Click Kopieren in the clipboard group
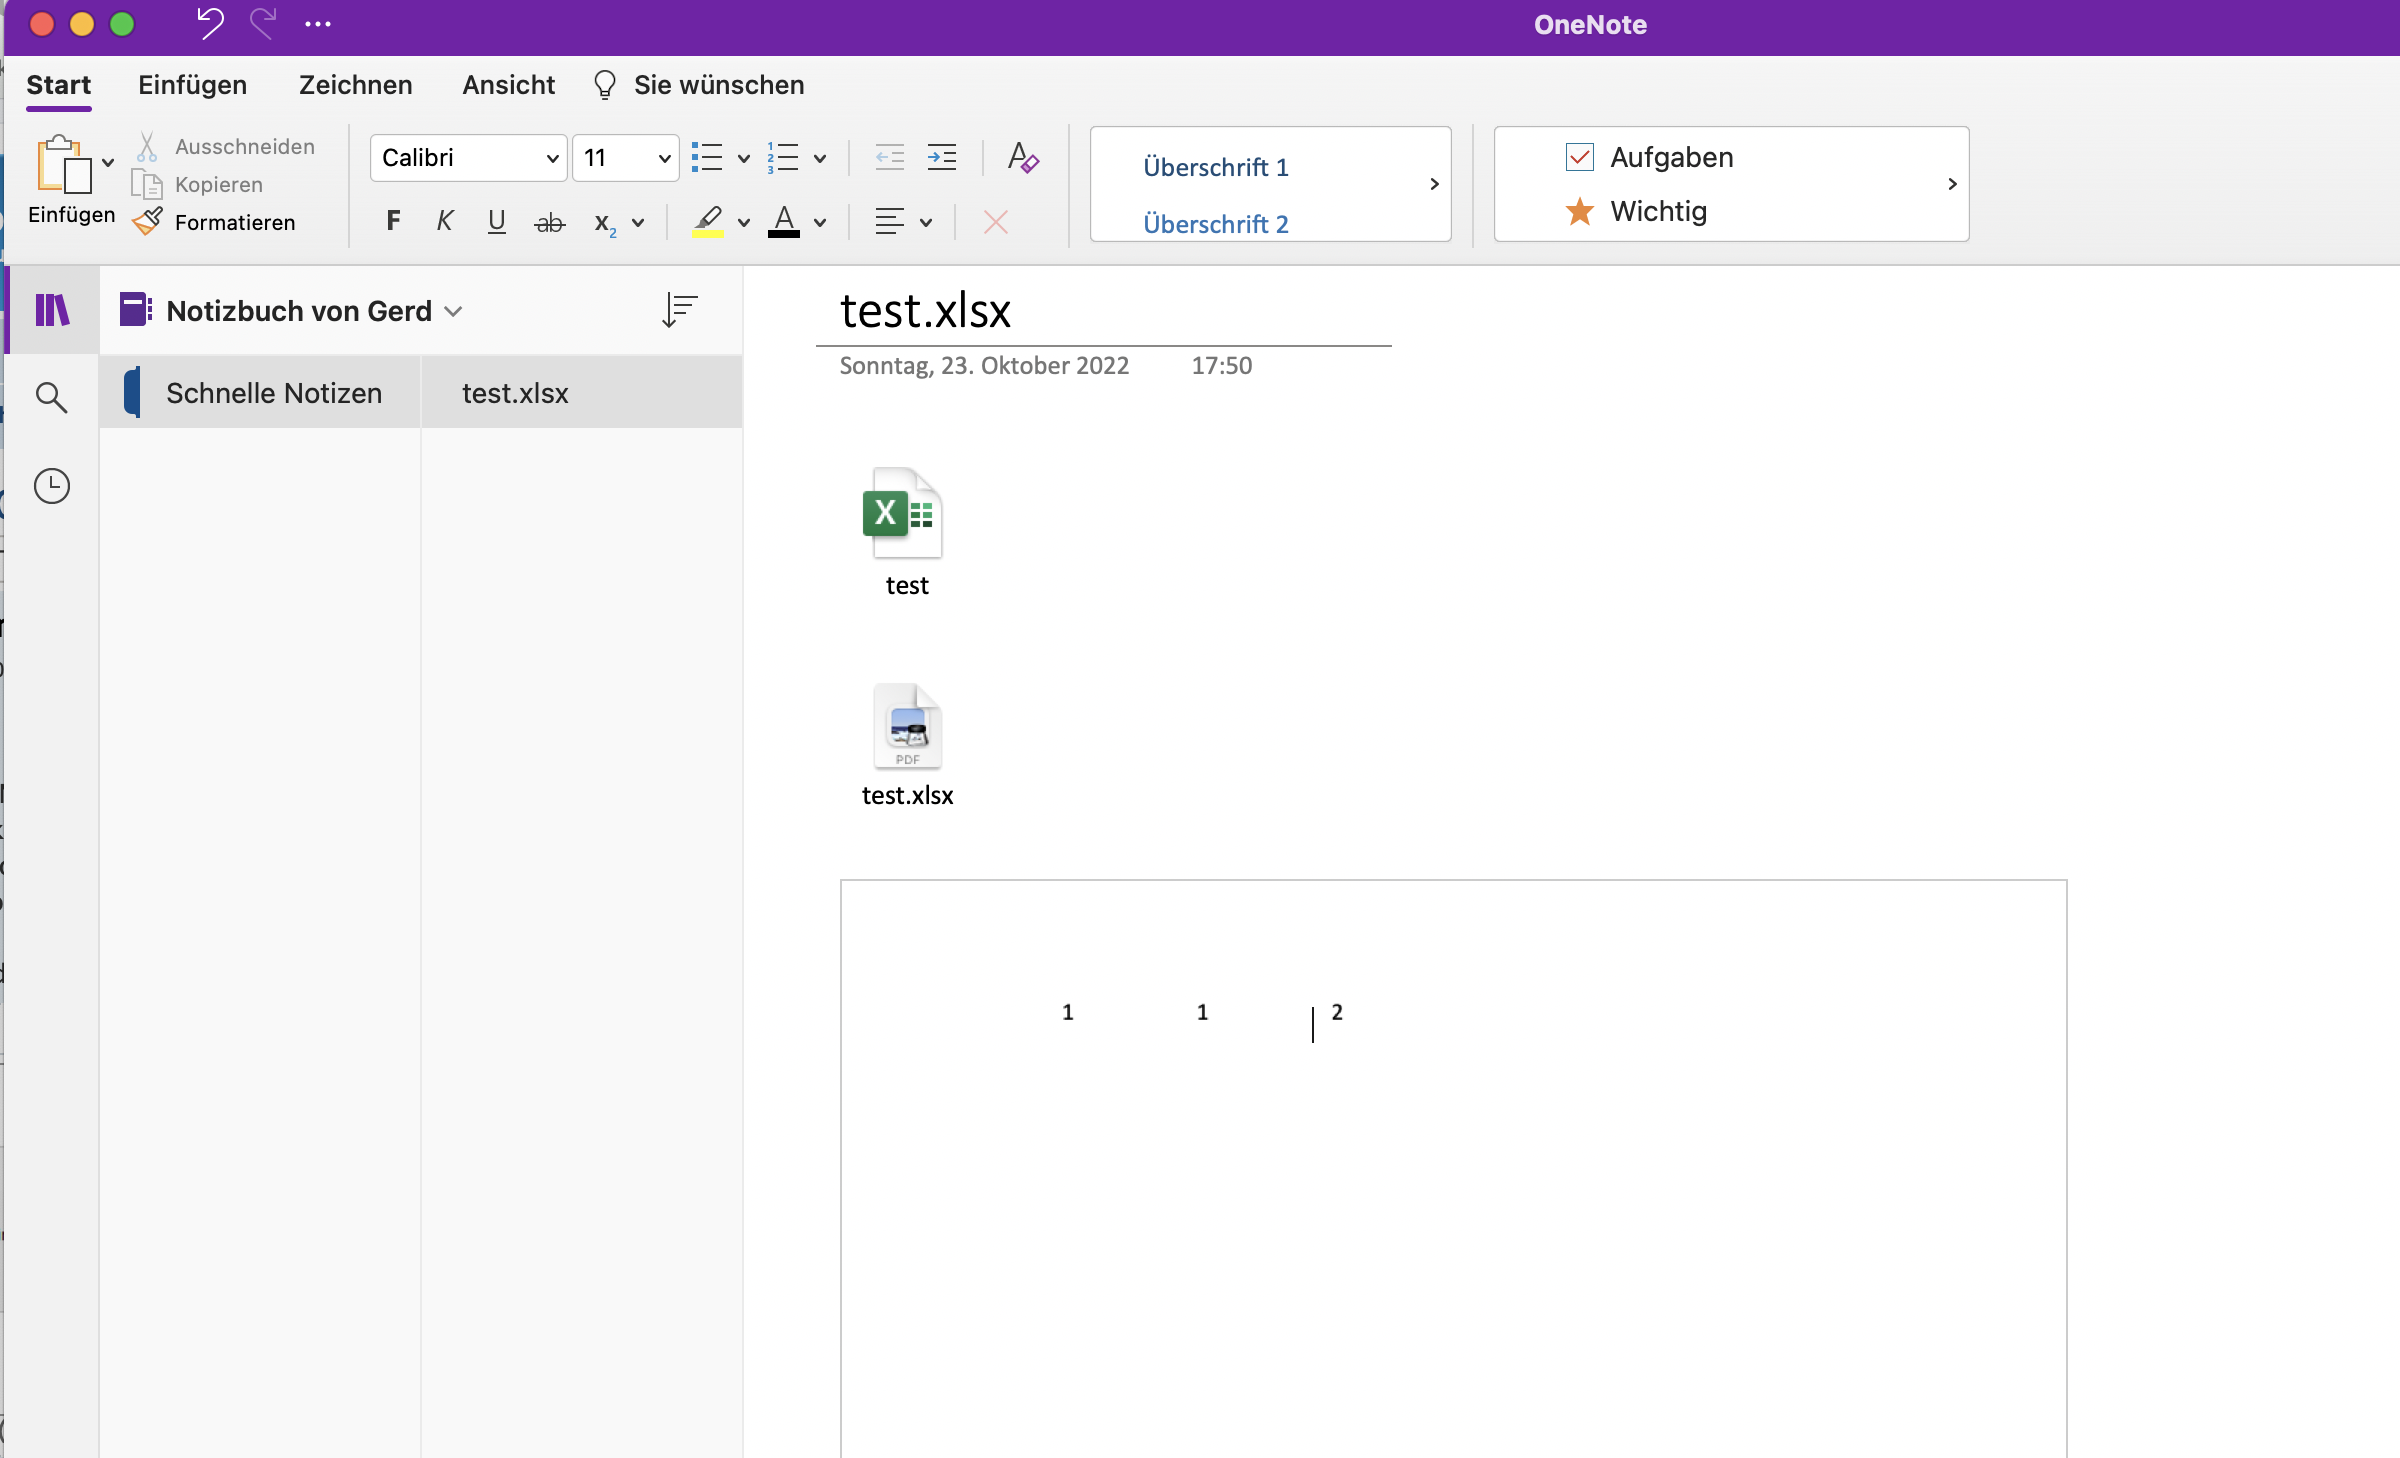The width and height of the screenshot is (2400, 1458). click(198, 184)
